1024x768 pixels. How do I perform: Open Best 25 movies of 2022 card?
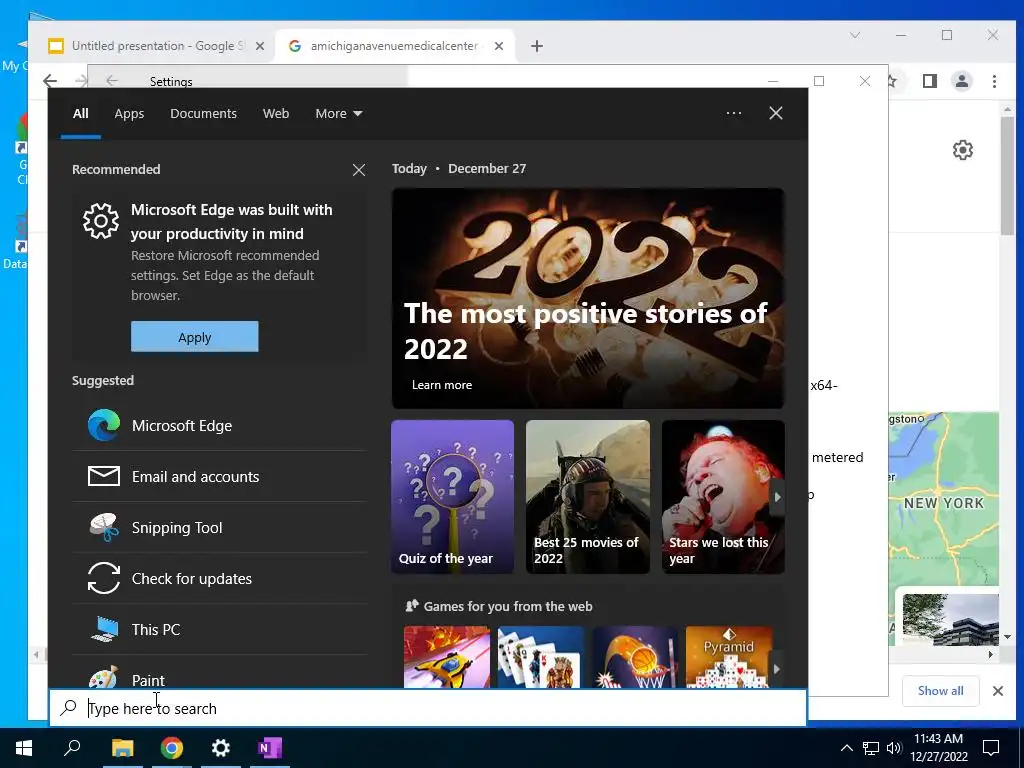(588, 497)
